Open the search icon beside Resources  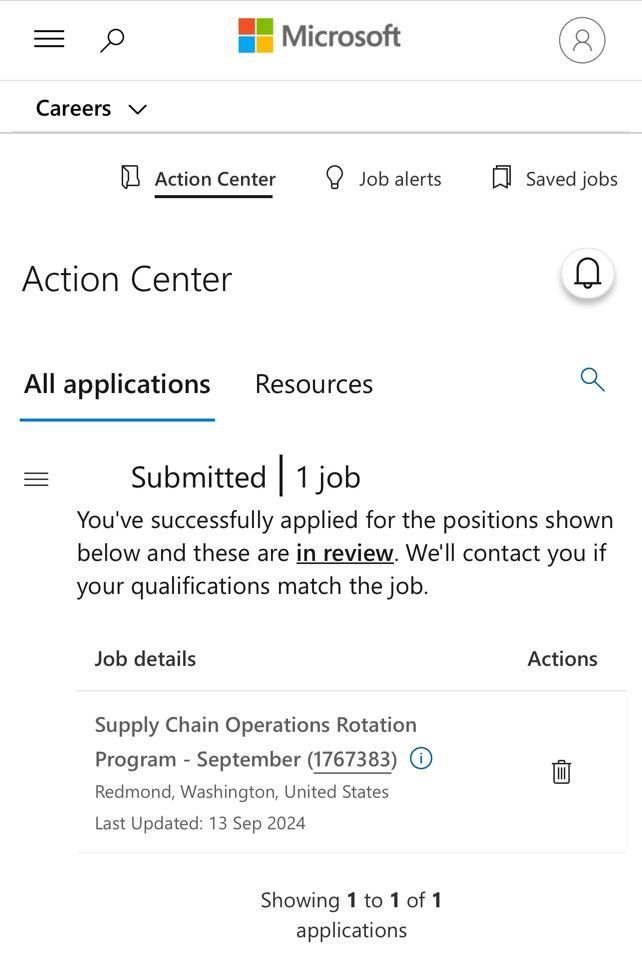591,380
